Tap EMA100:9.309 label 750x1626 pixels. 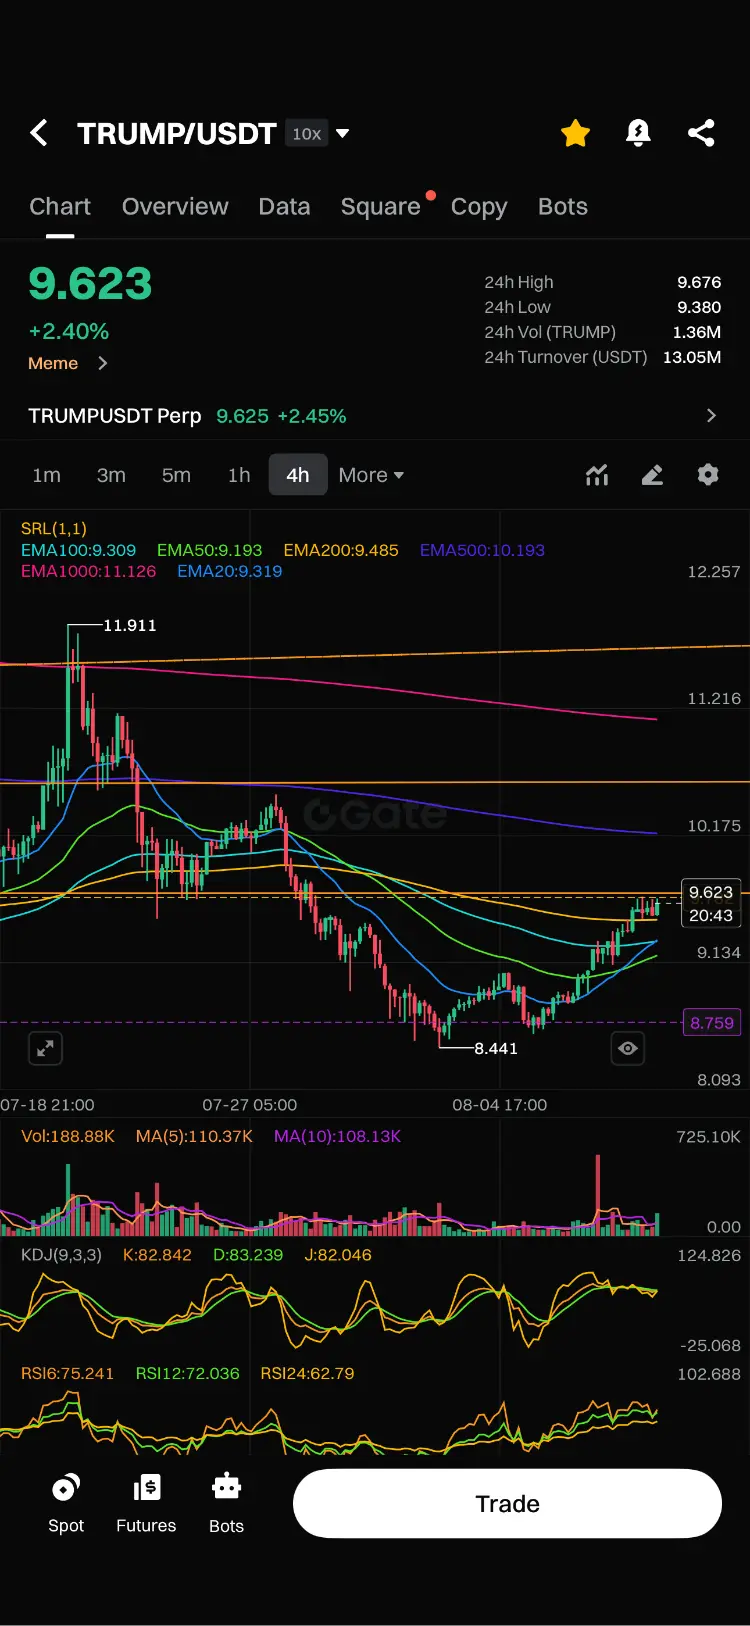[x=78, y=550]
